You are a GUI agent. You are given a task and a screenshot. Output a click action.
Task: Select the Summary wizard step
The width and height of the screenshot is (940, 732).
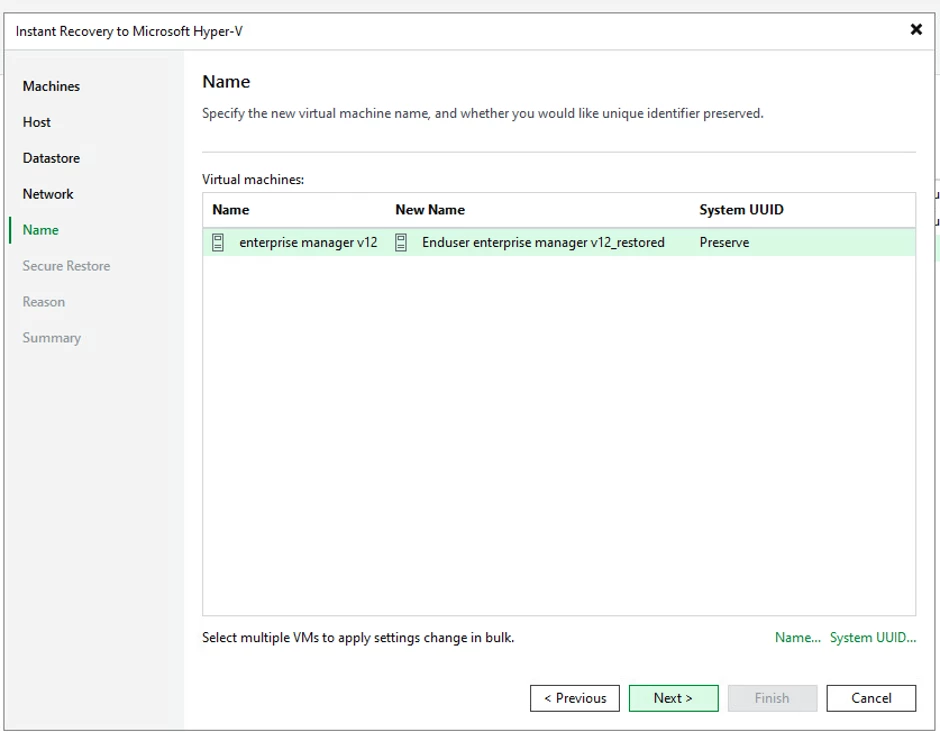tap(52, 338)
